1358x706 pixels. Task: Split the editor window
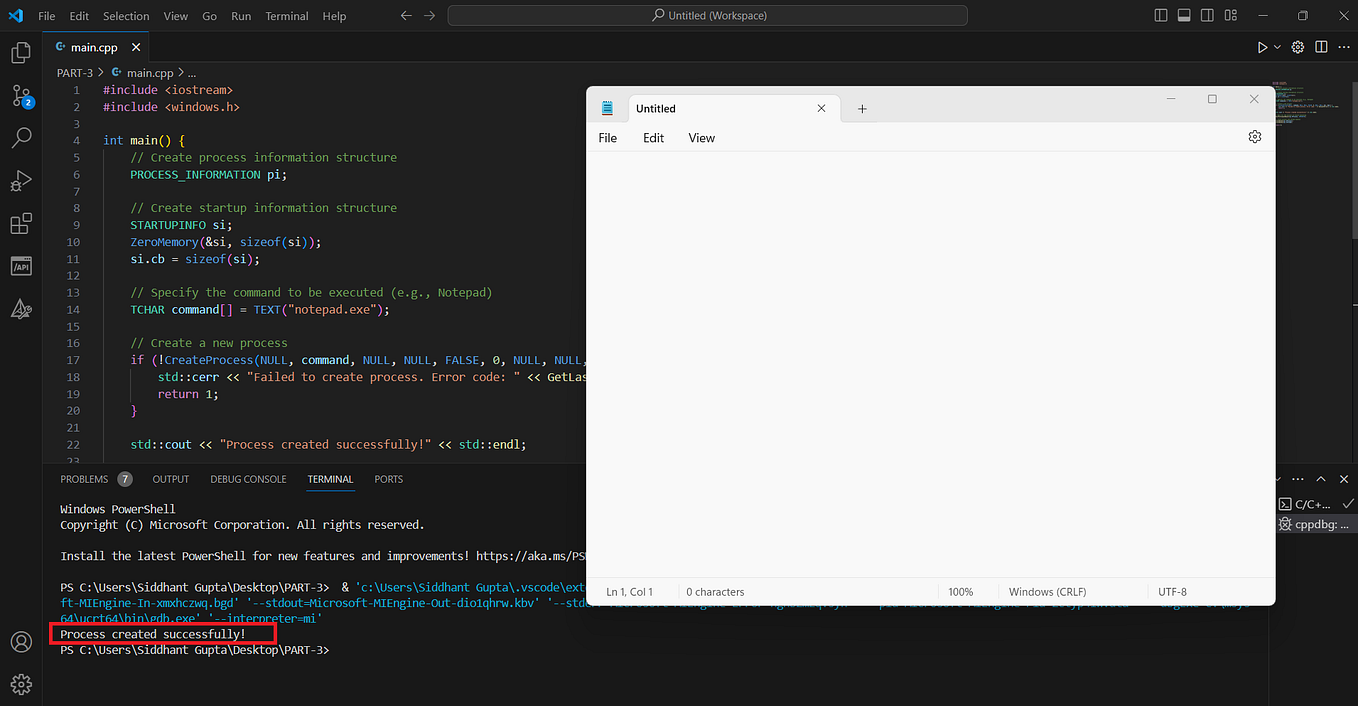click(x=1320, y=46)
